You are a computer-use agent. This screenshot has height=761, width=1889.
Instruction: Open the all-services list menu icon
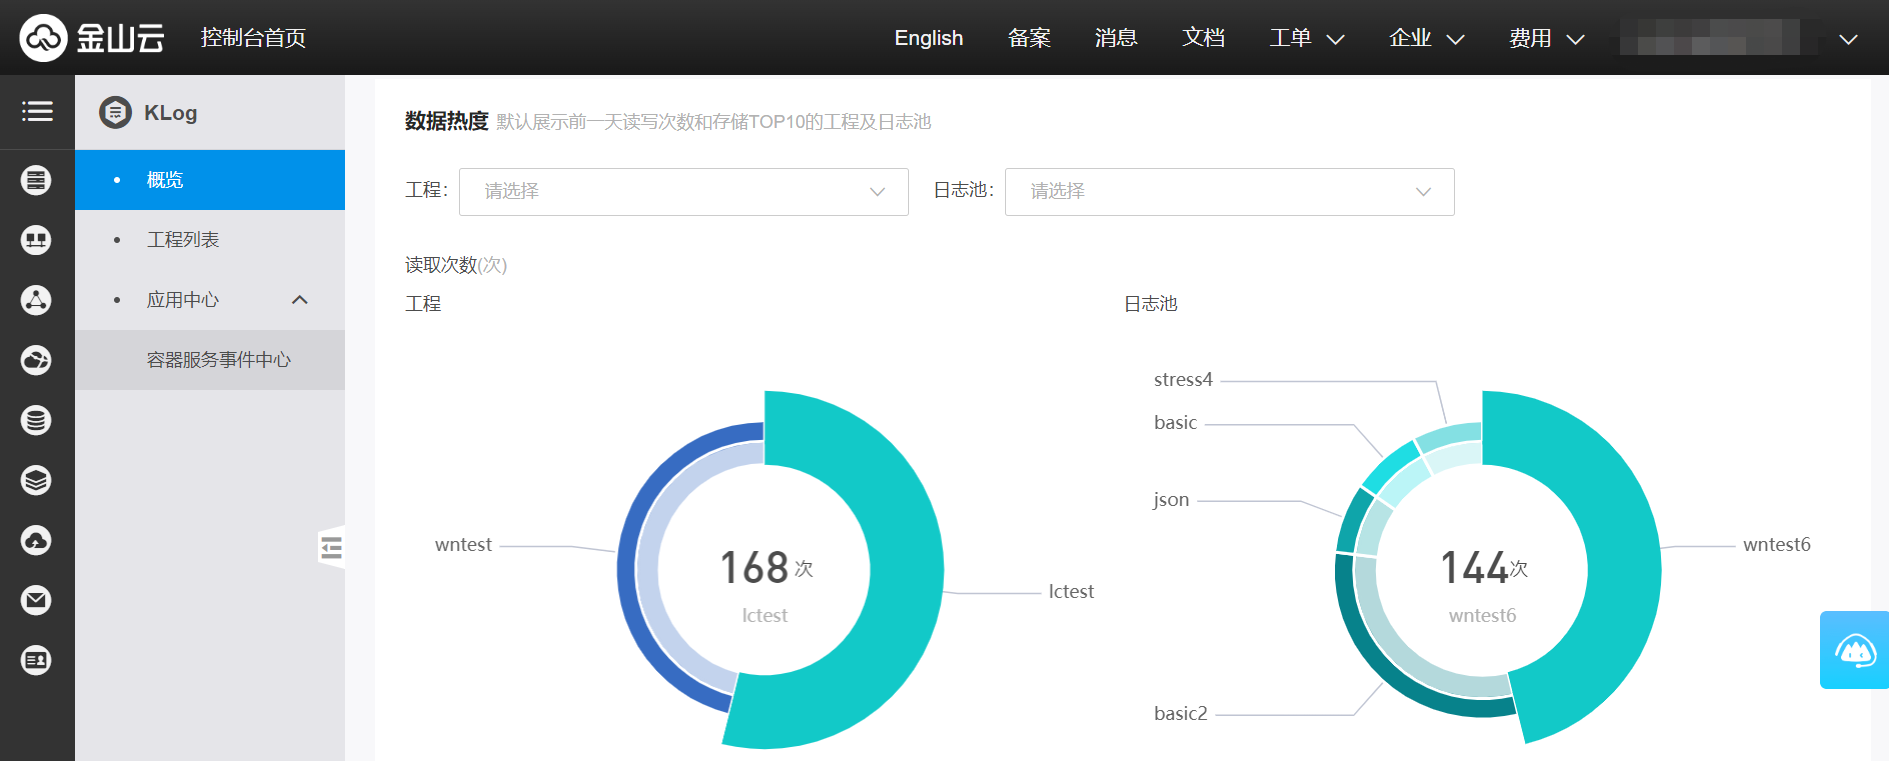[x=37, y=111]
